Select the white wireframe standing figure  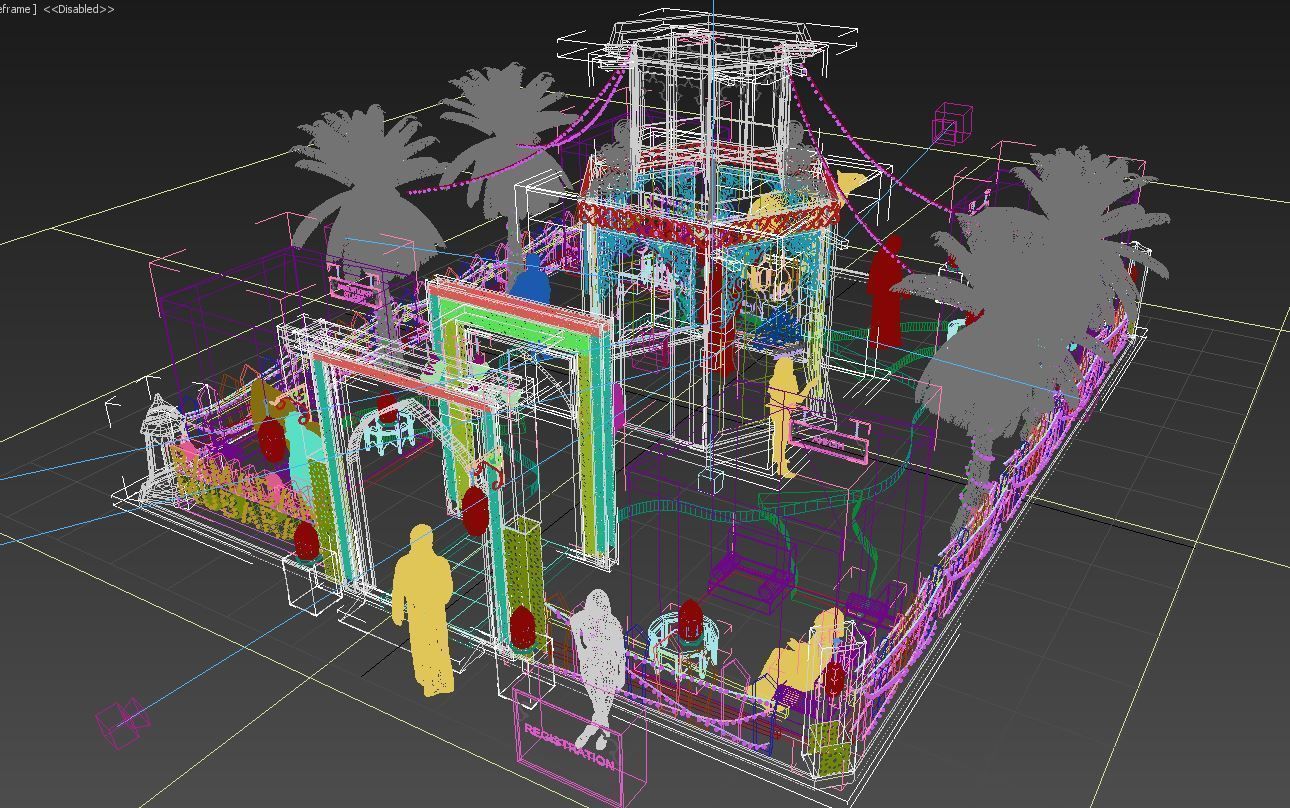(598, 667)
